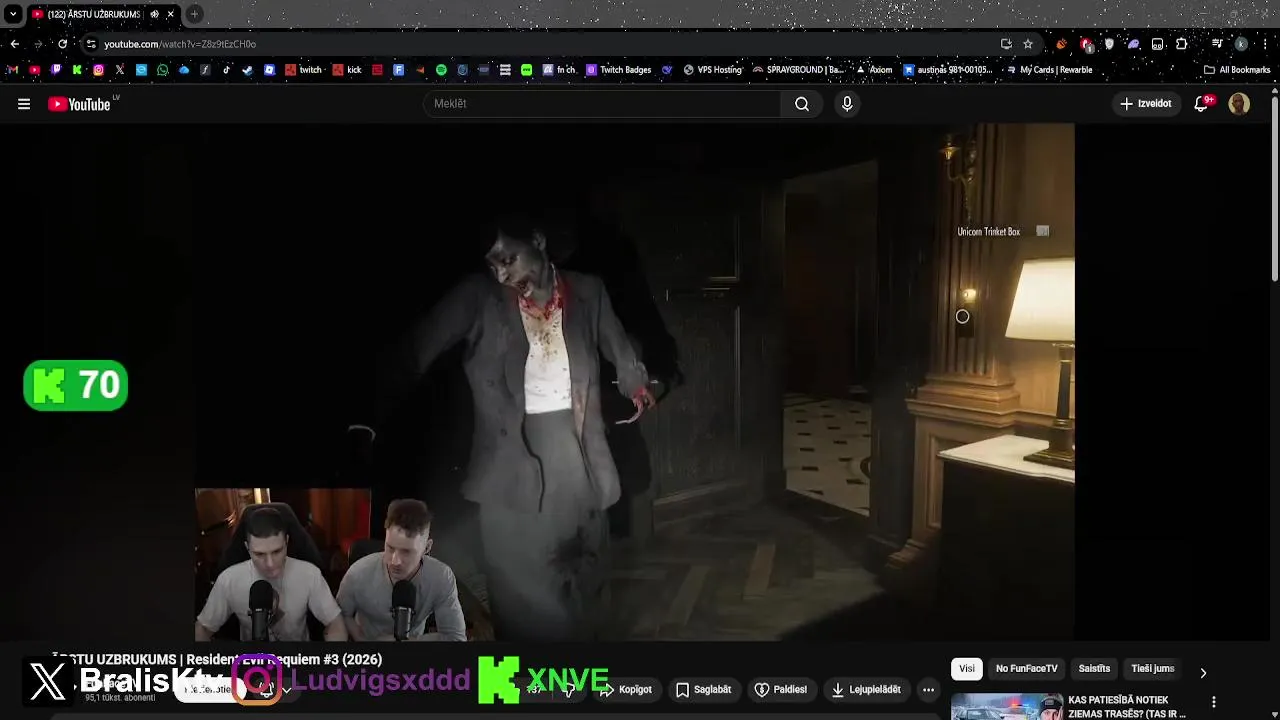Viewport: 1280px width, 720px height.
Task: Open the green Kick K bookmark
Action: tap(77, 70)
